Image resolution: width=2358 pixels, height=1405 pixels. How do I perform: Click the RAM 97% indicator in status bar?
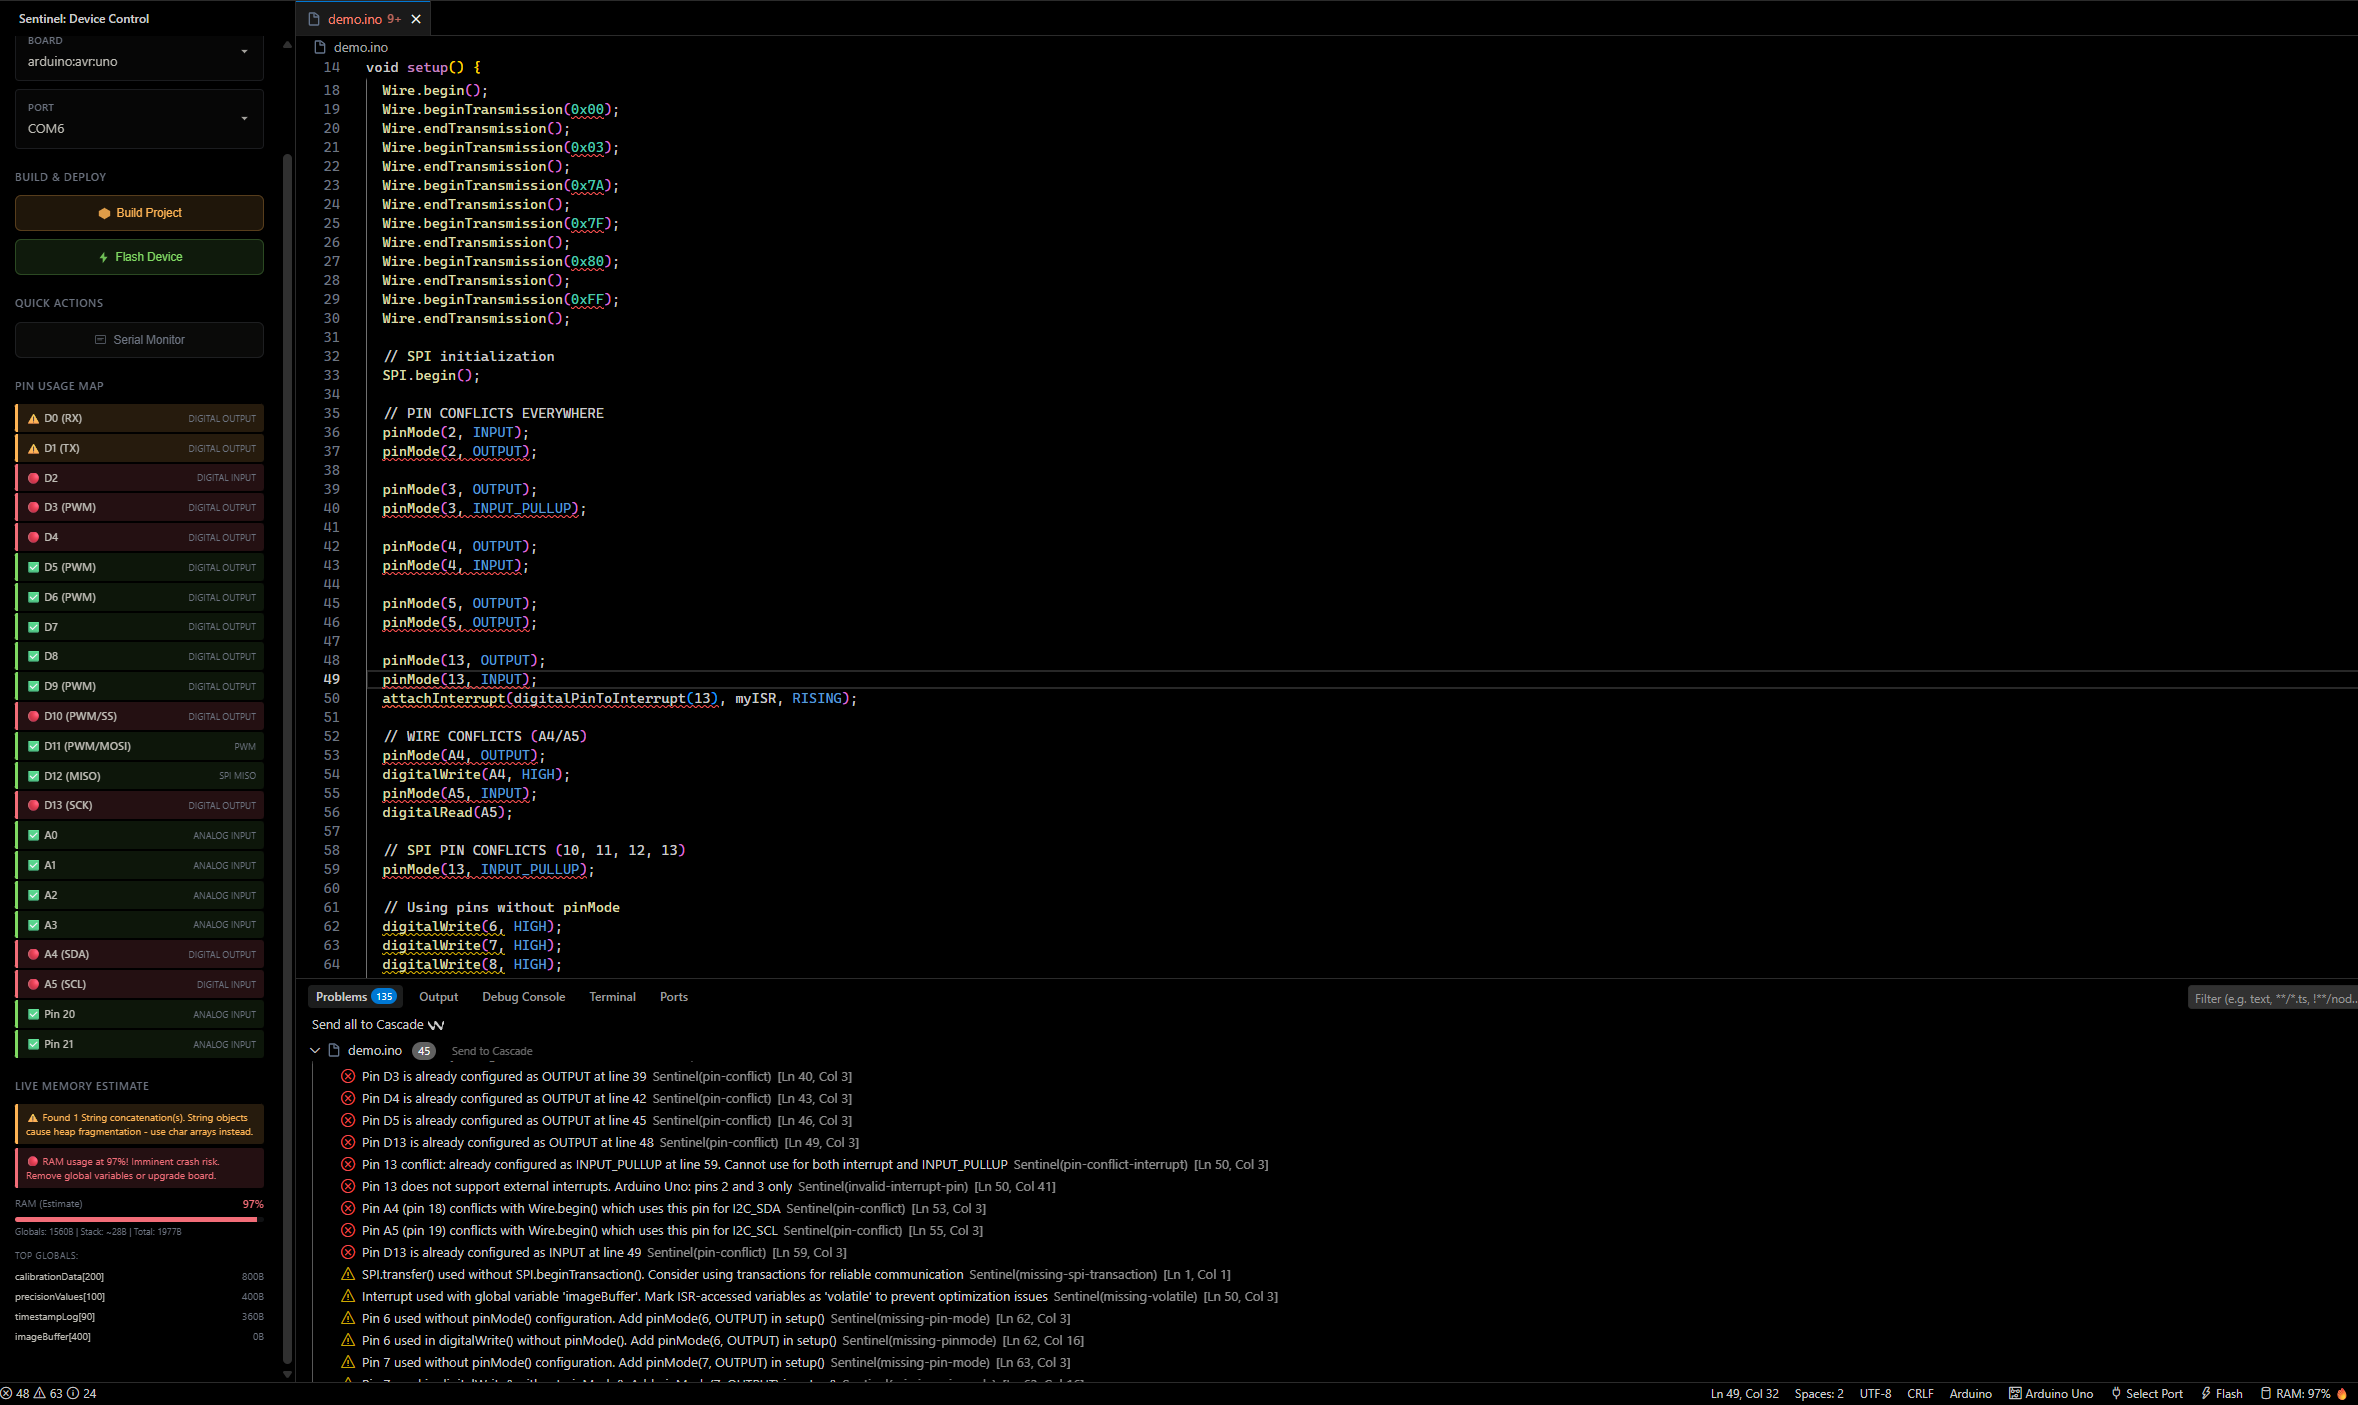(2303, 1394)
